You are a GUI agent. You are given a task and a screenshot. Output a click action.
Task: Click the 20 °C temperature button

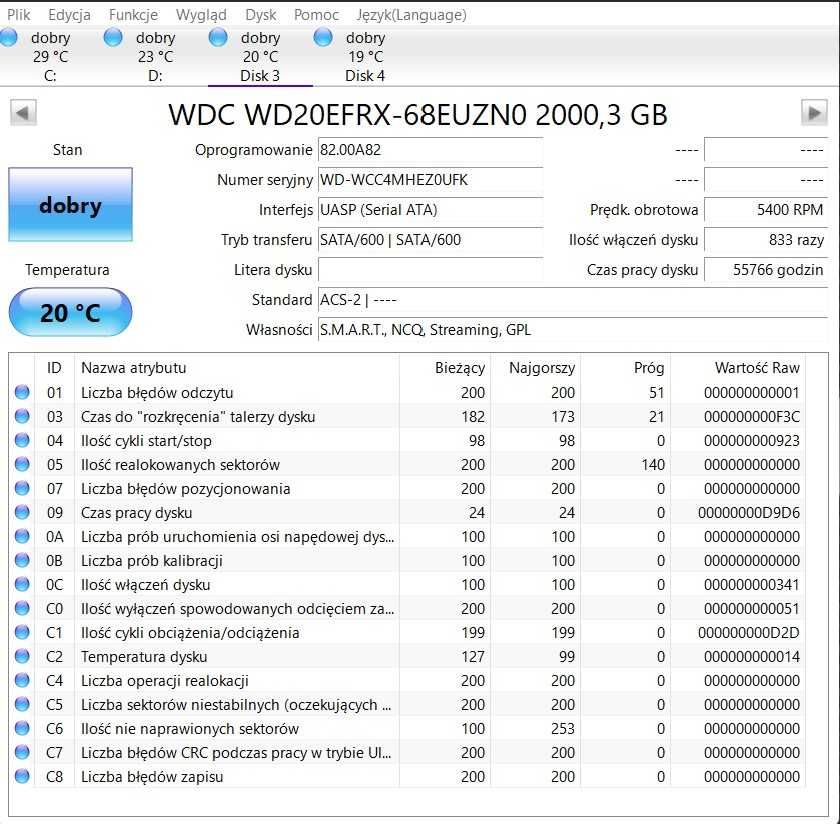tap(70, 312)
